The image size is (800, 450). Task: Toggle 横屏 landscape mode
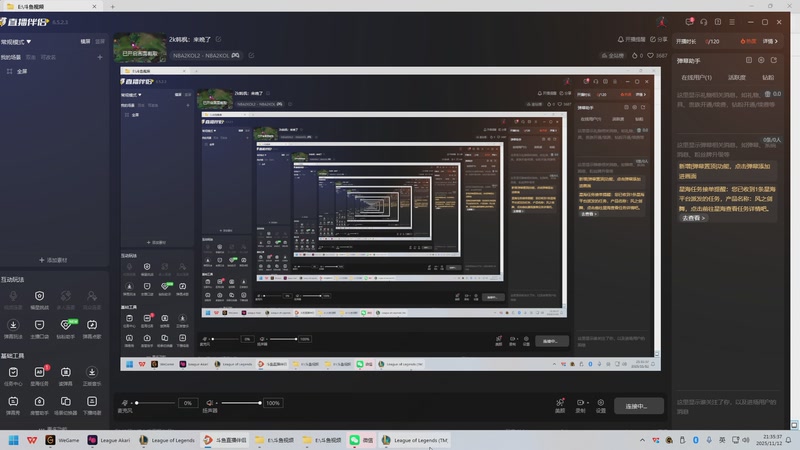85,41
